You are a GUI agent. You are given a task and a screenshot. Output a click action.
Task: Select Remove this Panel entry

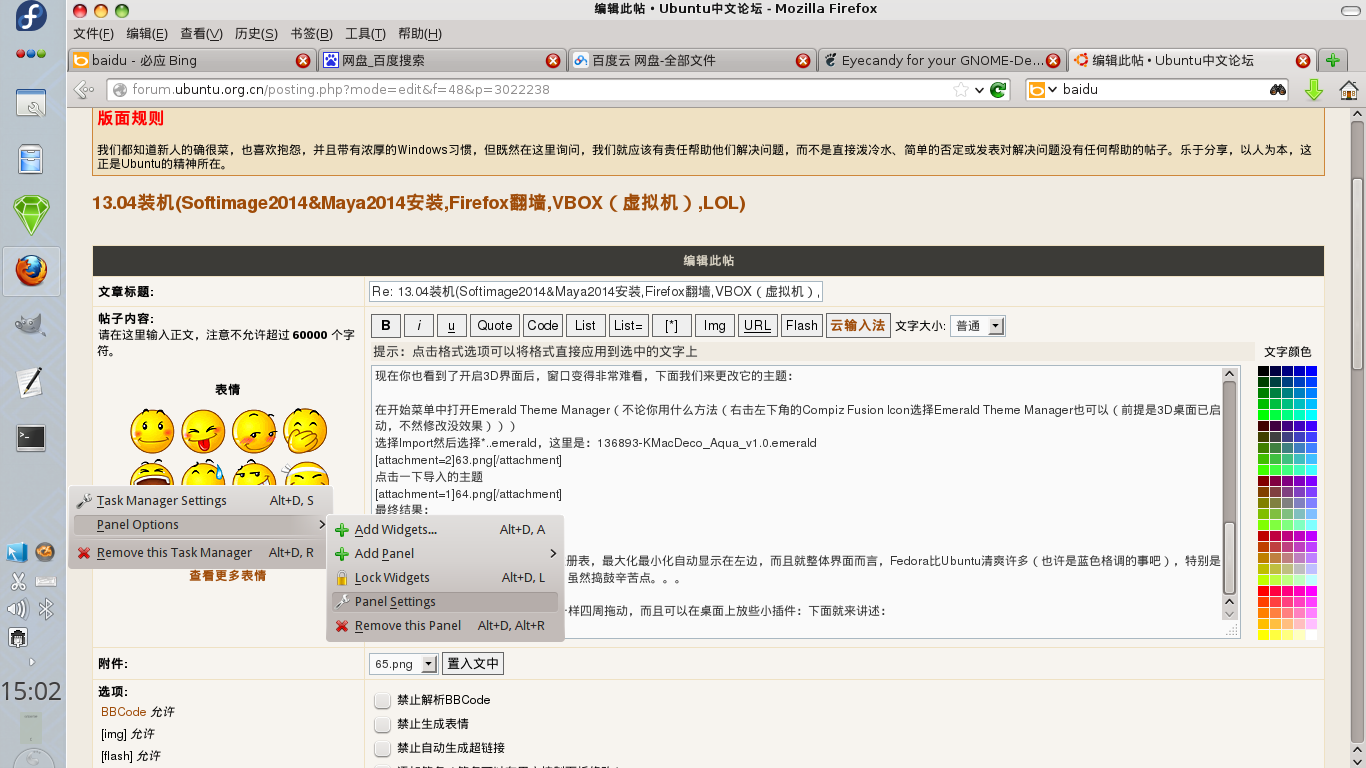click(x=445, y=625)
